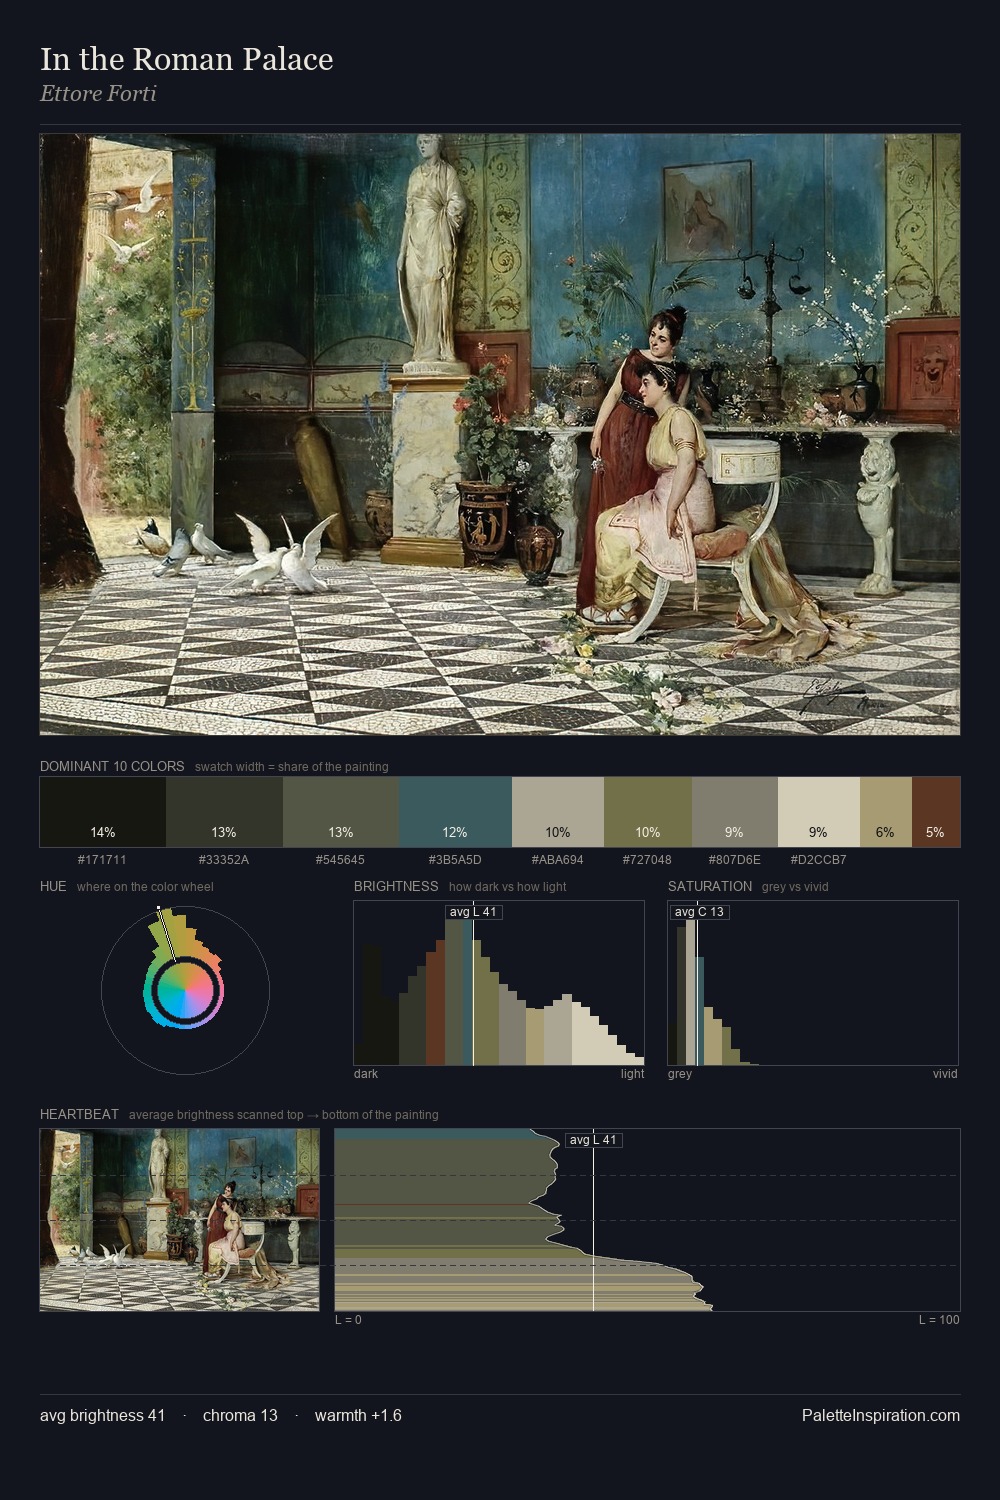Screen dimensions: 1000x1500
Task: Click the "L = 0" axis label
Action: (x=348, y=1320)
